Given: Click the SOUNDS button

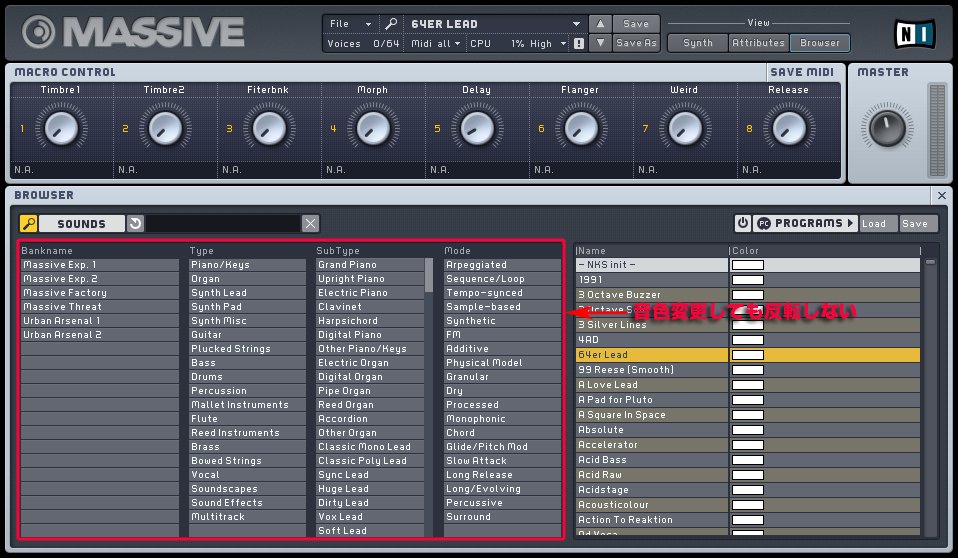Looking at the screenshot, I should point(81,224).
